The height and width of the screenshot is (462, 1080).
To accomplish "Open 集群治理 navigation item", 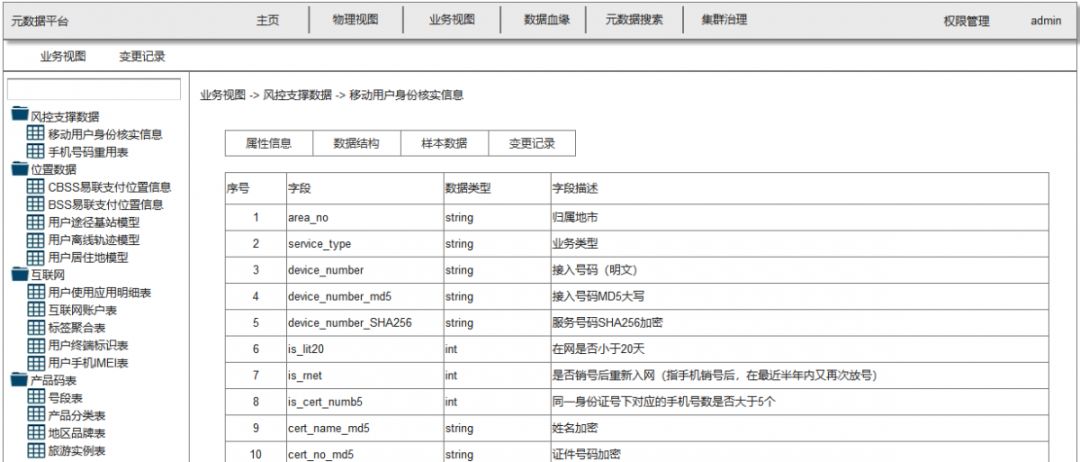I will (725, 20).
